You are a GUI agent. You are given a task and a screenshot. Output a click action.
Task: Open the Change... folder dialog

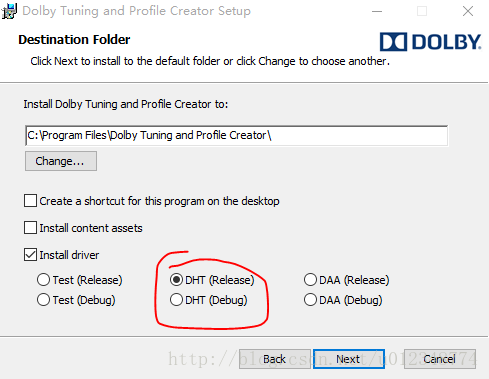pyautogui.click(x=61, y=161)
